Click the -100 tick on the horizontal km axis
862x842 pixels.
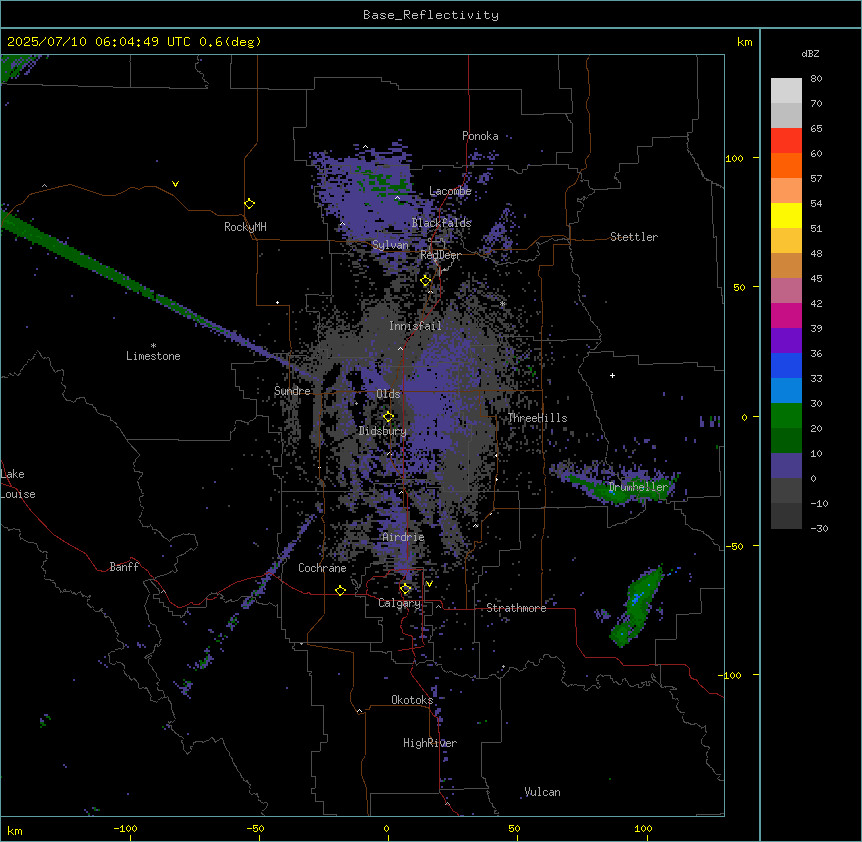point(125,828)
